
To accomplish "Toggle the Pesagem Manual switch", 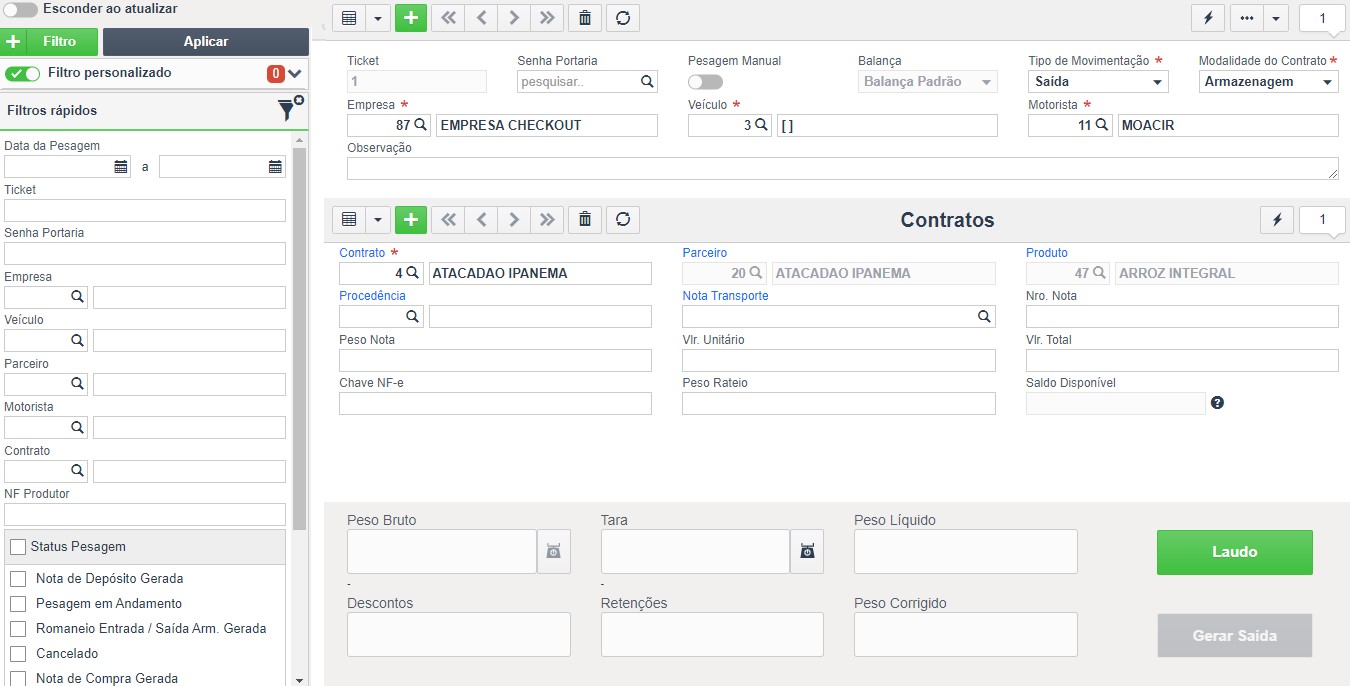I will point(705,82).
